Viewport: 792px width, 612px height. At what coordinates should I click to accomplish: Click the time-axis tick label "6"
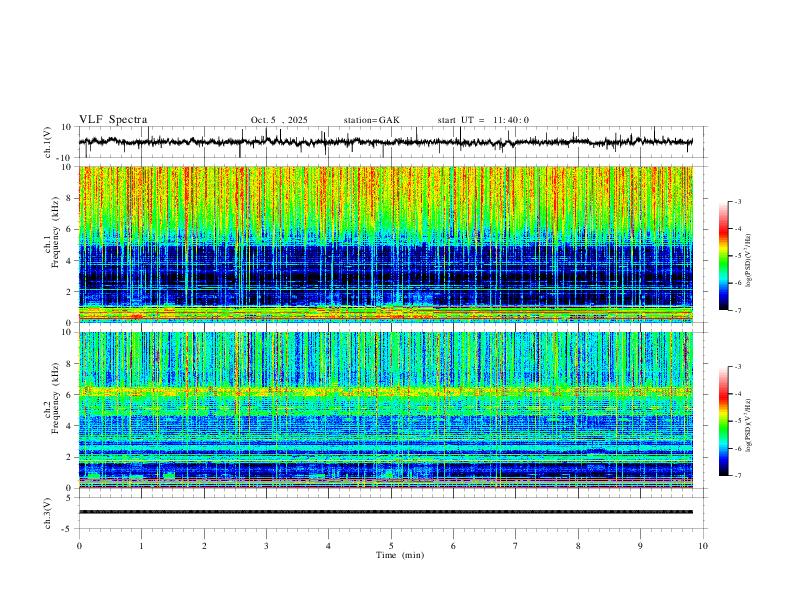tap(453, 546)
